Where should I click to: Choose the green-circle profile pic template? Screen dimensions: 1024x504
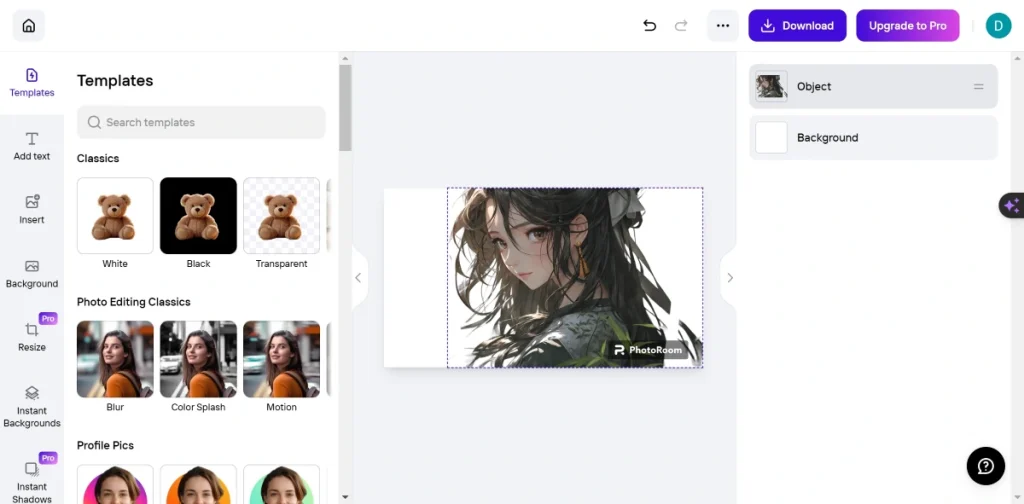[x=281, y=484]
